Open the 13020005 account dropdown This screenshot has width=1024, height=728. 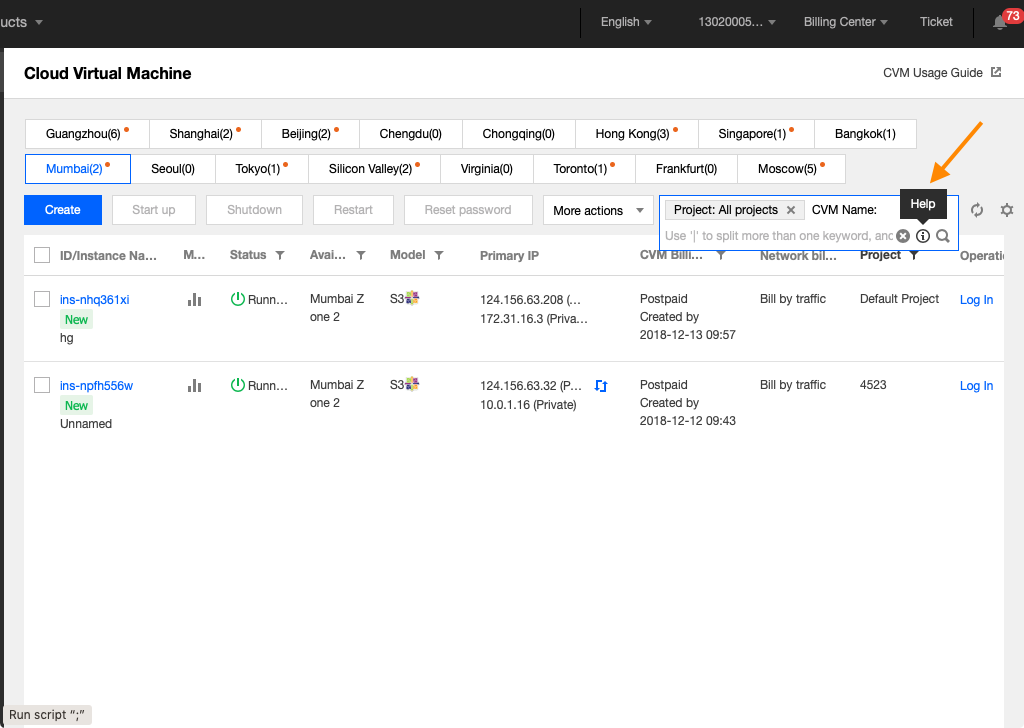[737, 22]
